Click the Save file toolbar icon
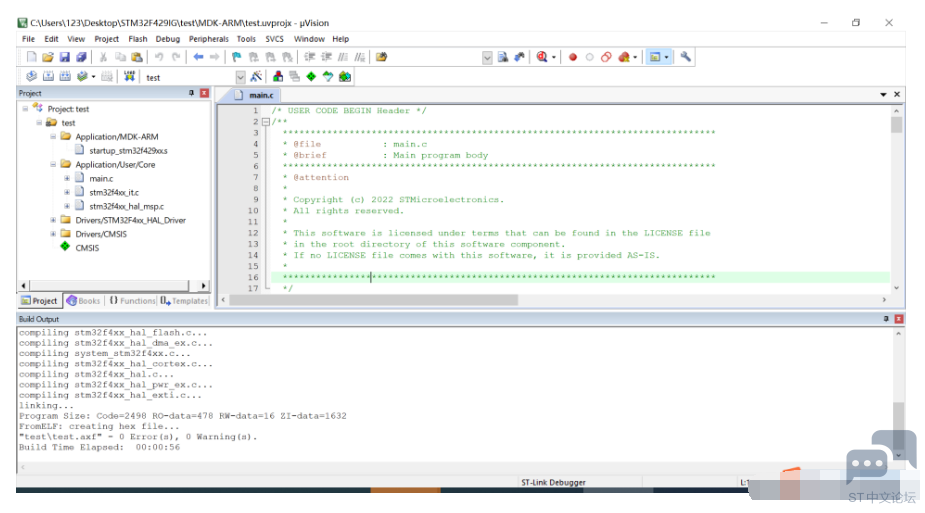This screenshot has height=513, width=925. coord(64,57)
